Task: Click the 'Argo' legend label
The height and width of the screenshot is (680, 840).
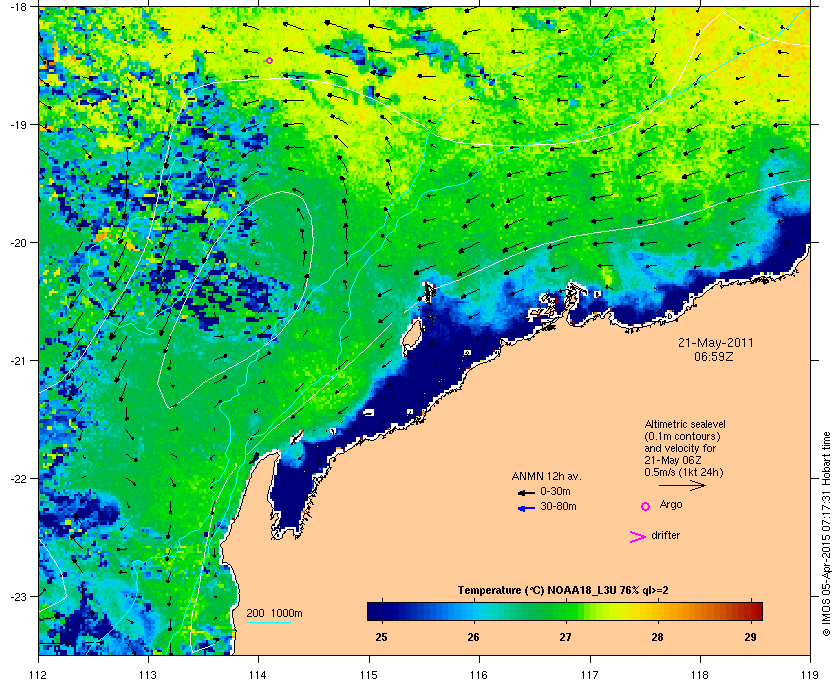Action: point(671,505)
